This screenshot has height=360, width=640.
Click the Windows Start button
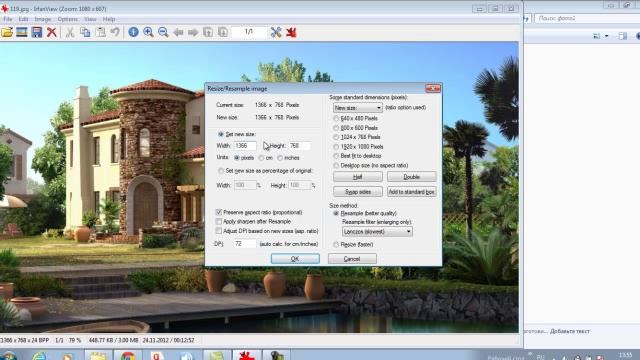point(8,356)
